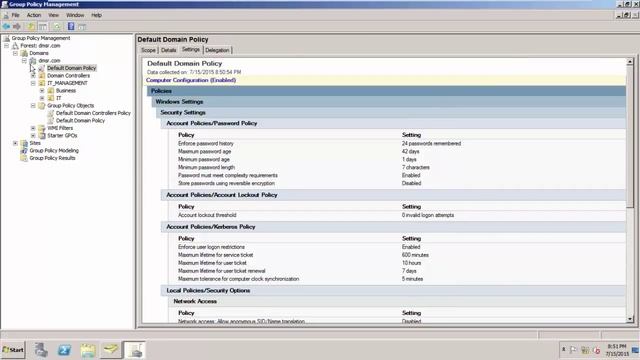Expand the IT organizational unit
This screenshot has width=640, height=360.
tap(42, 98)
